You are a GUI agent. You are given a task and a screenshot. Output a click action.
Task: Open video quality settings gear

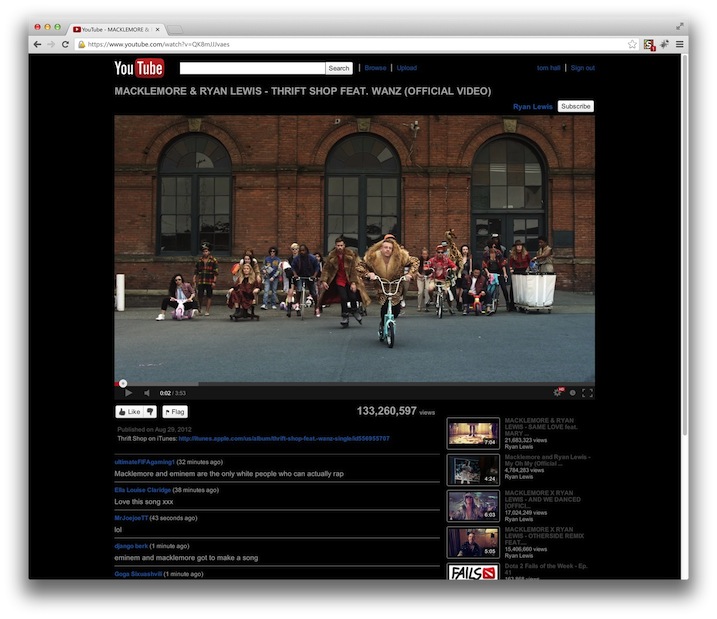[557, 393]
